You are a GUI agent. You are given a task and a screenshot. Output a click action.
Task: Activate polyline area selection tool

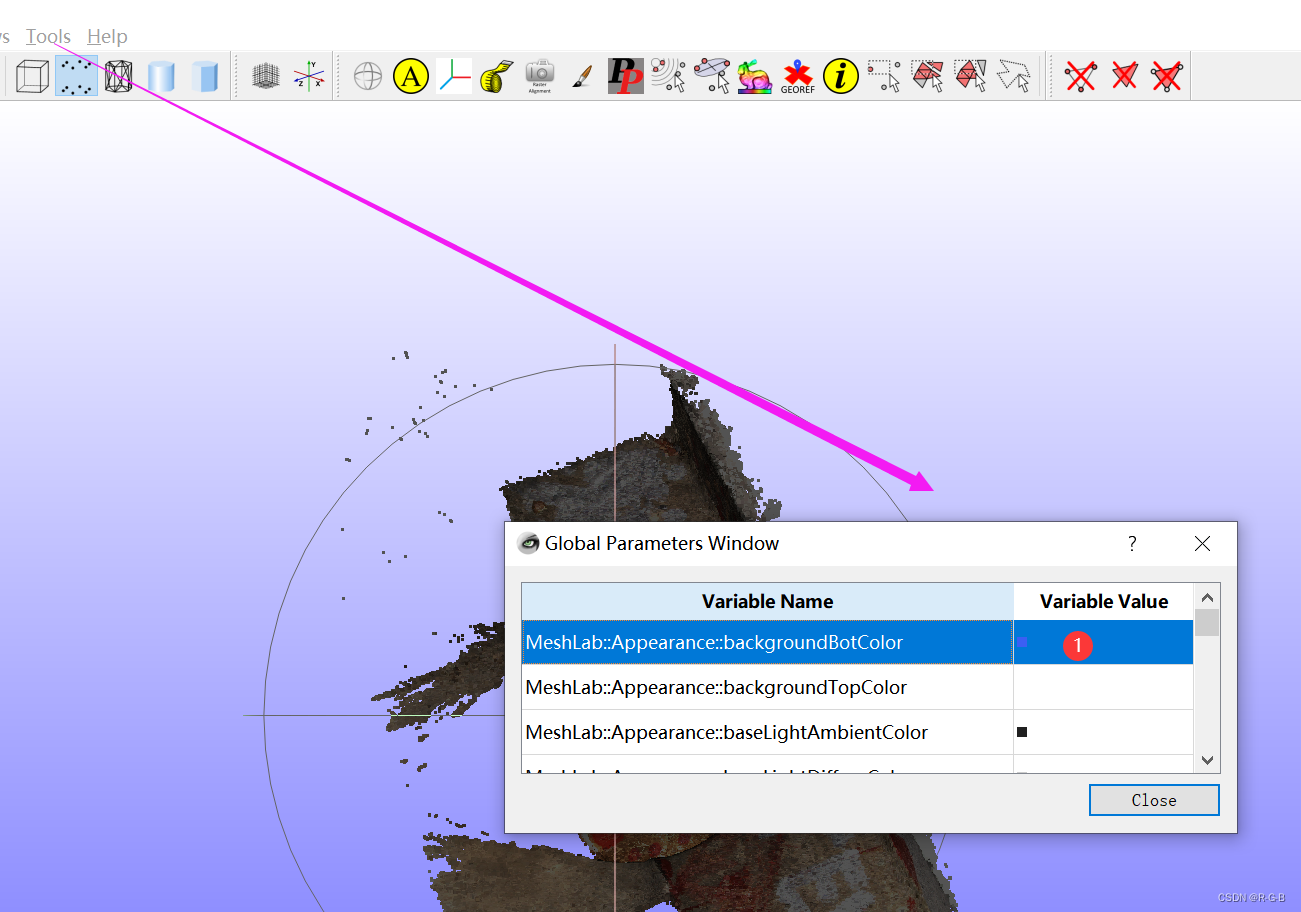(1013, 76)
